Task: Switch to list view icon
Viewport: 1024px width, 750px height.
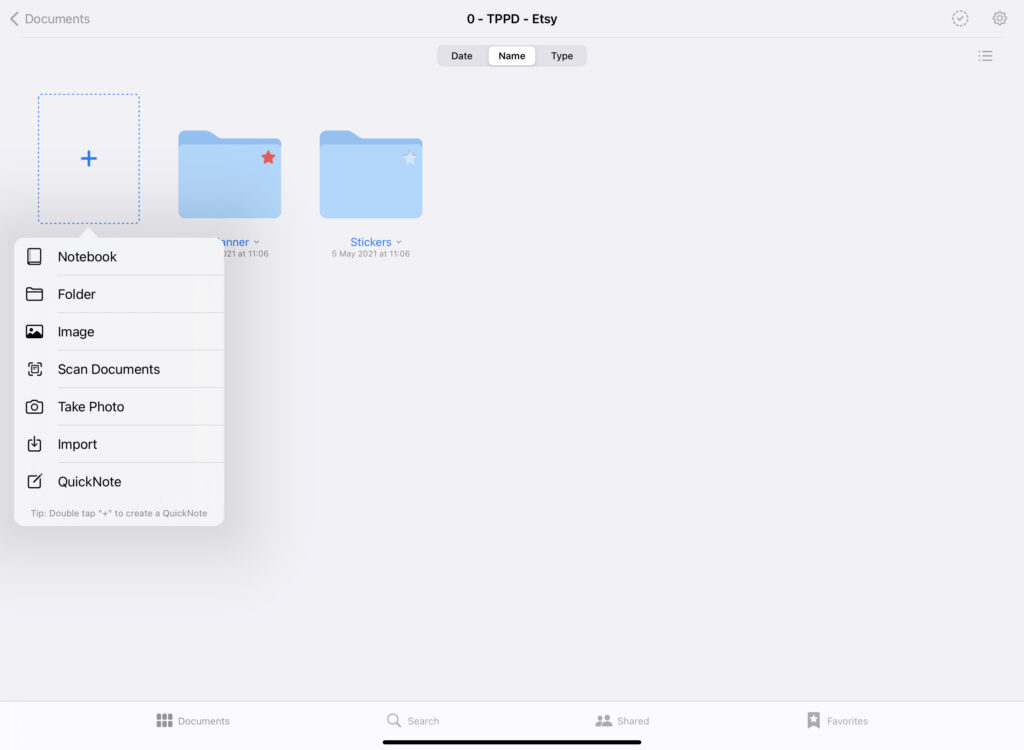Action: [985, 56]
